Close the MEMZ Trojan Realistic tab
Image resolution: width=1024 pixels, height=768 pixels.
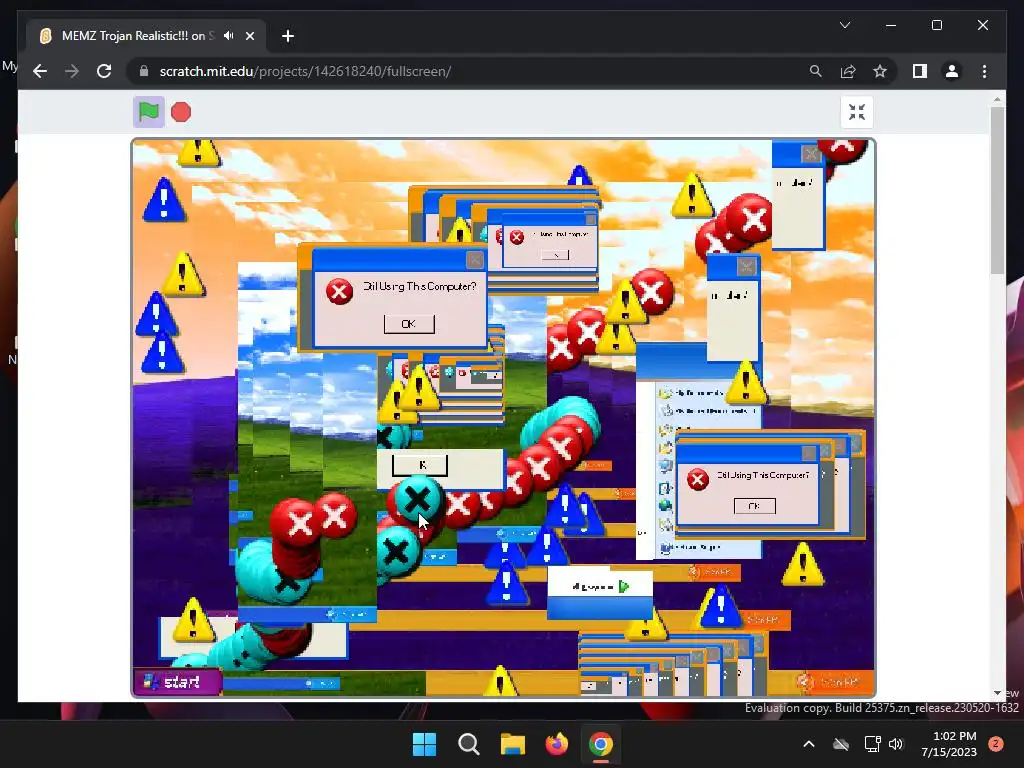tap(249, 36)
